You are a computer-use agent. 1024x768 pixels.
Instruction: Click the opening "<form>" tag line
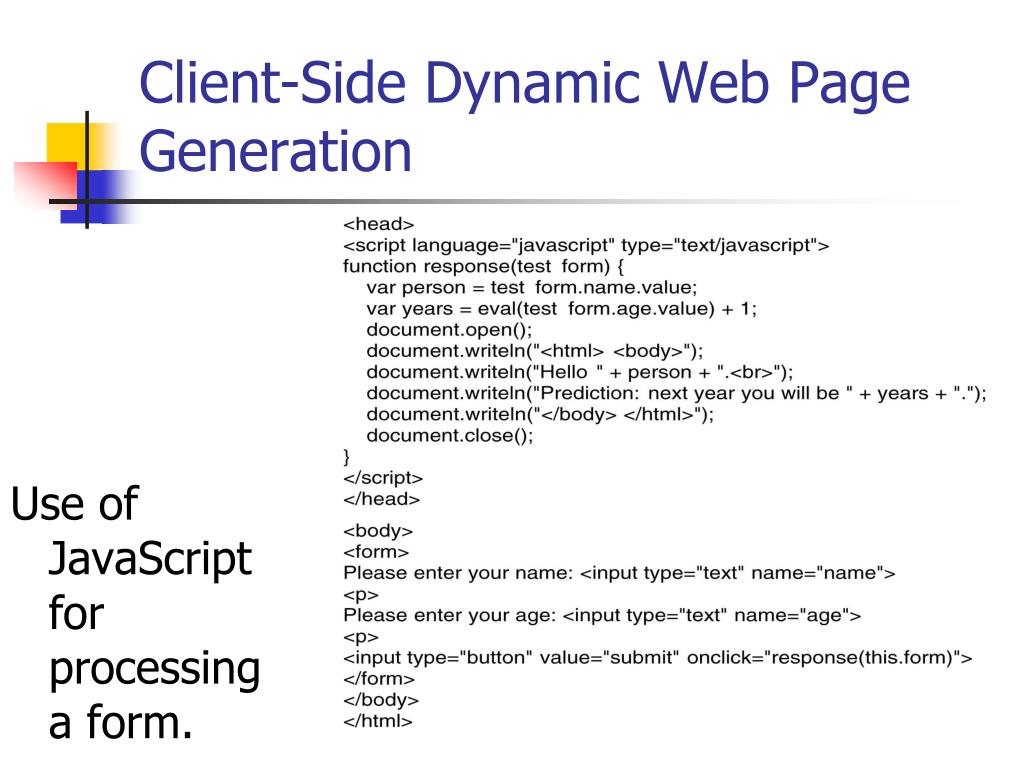point(376,552)
